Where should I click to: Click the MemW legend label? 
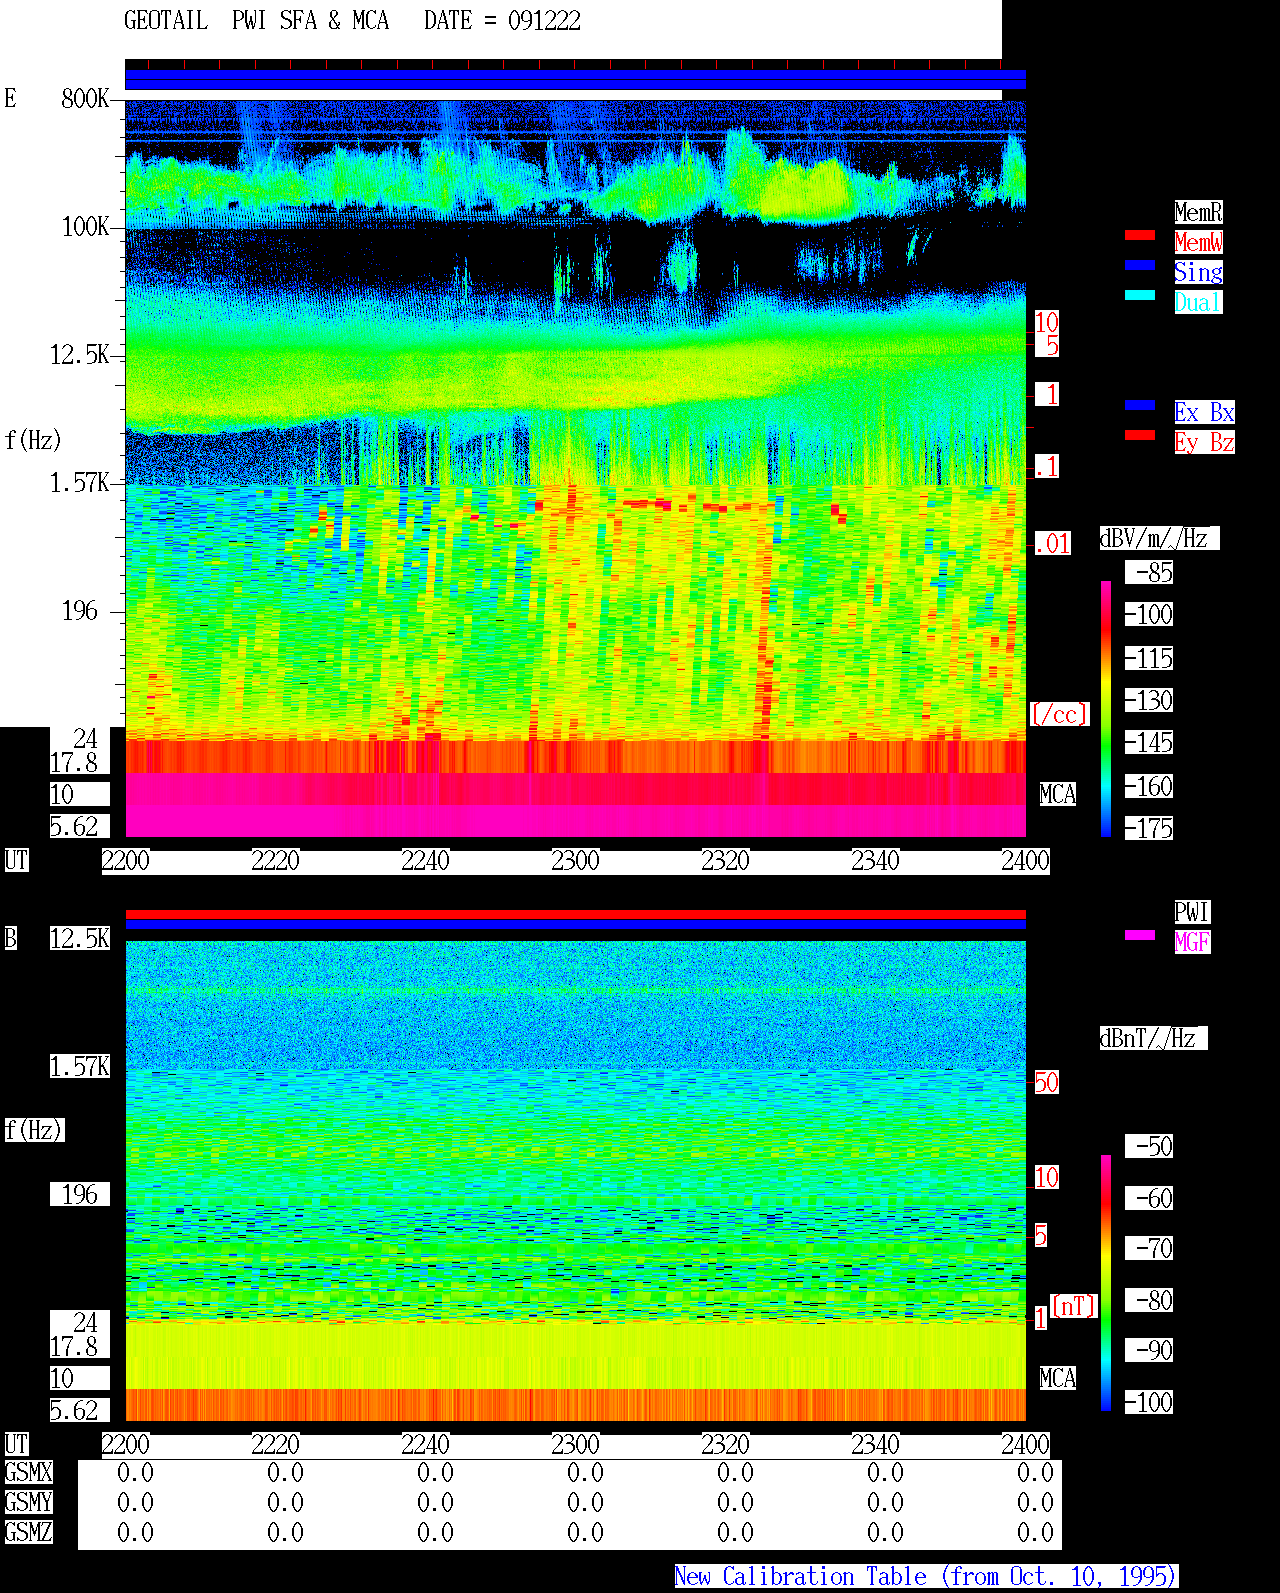pos(1198,242)
